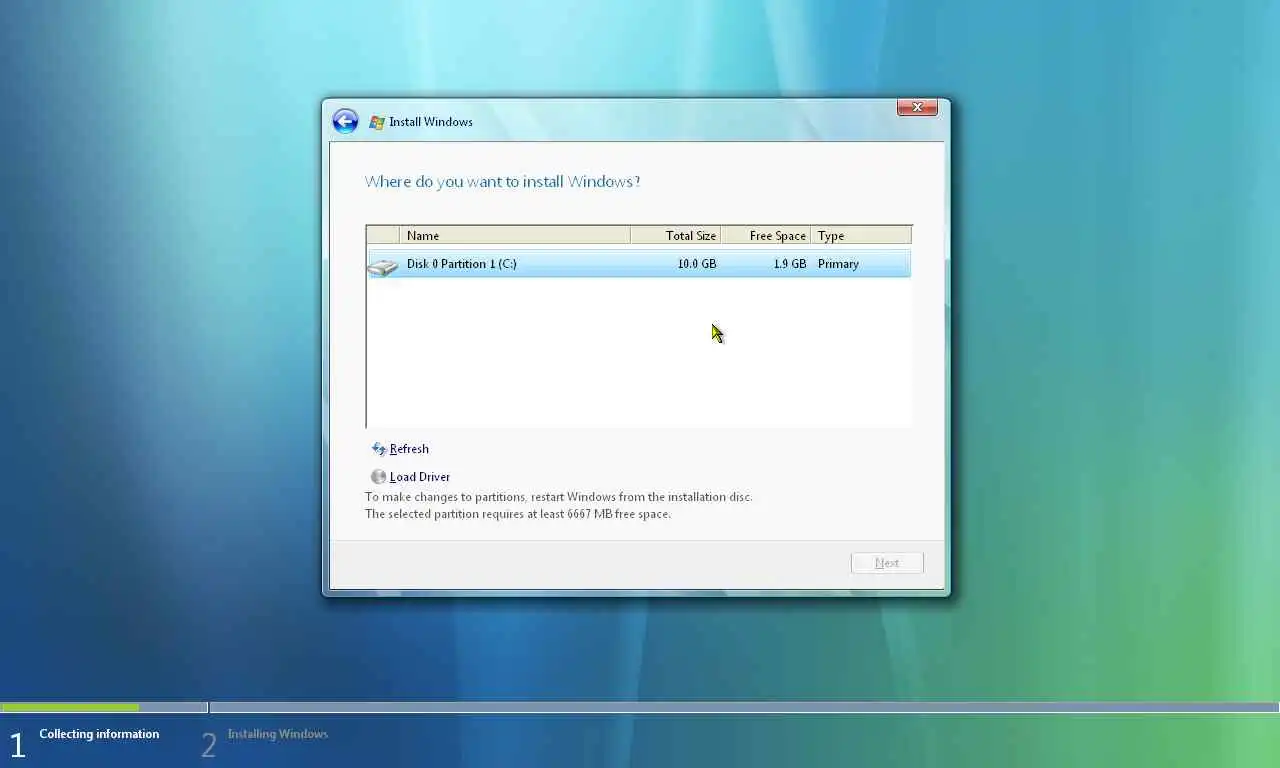The width and height of the screenshot is (1280, 768).
Task: Click the Collecting information step label
Action: click(x=99, y=734)
